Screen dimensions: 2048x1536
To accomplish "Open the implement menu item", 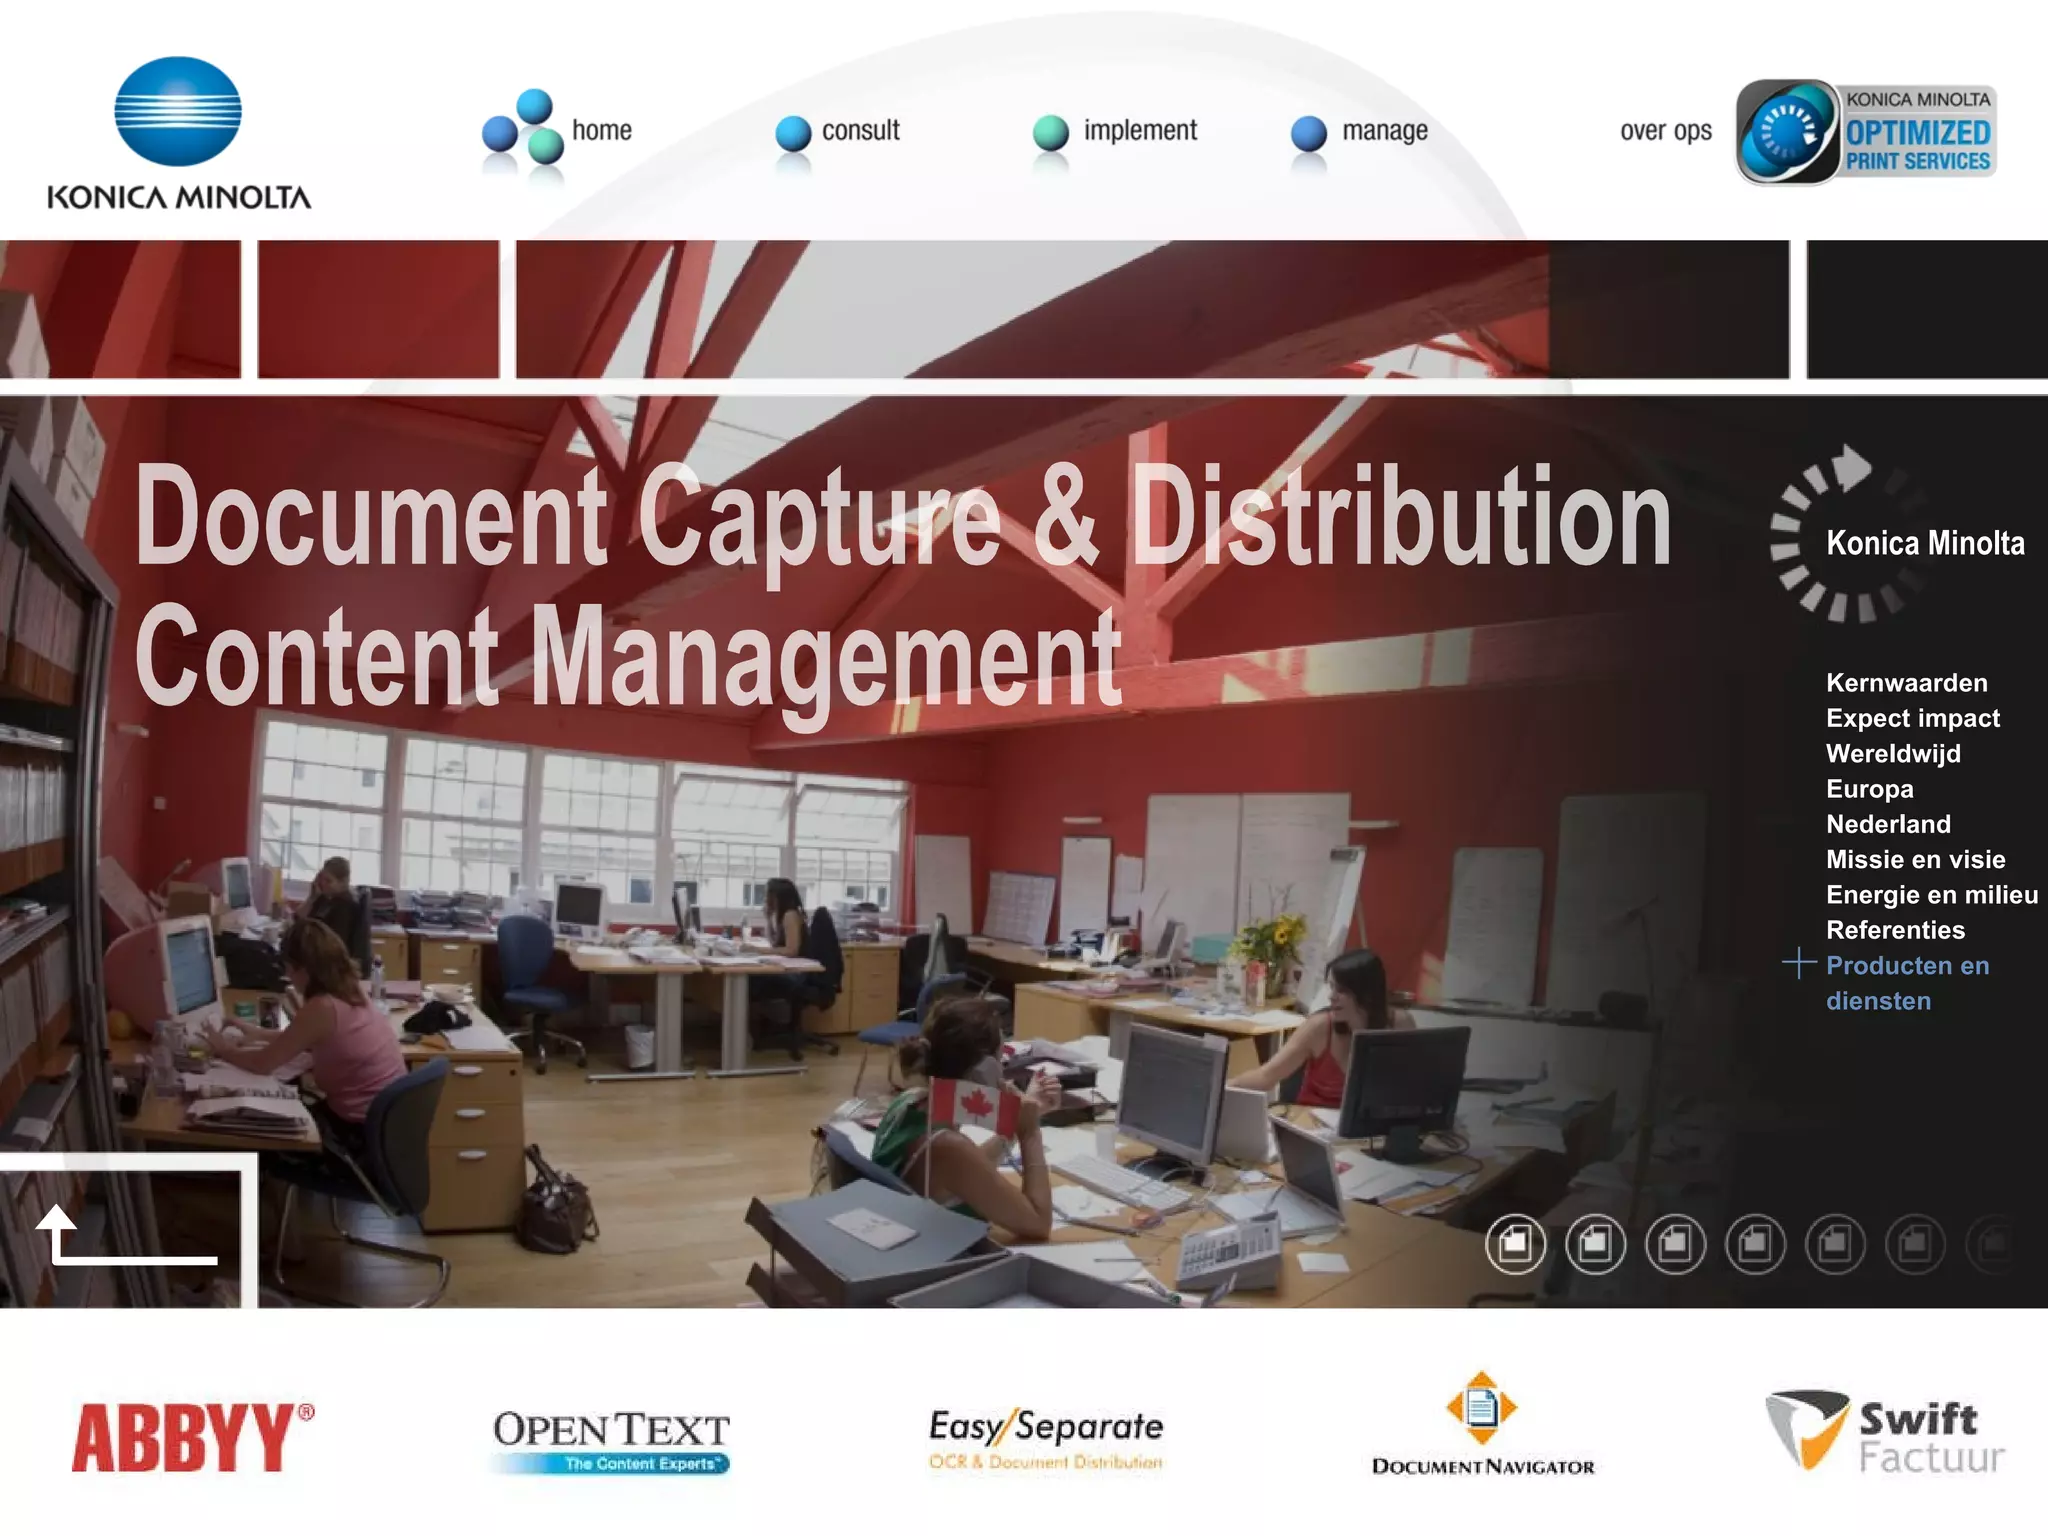I will tap(1140, 131).
